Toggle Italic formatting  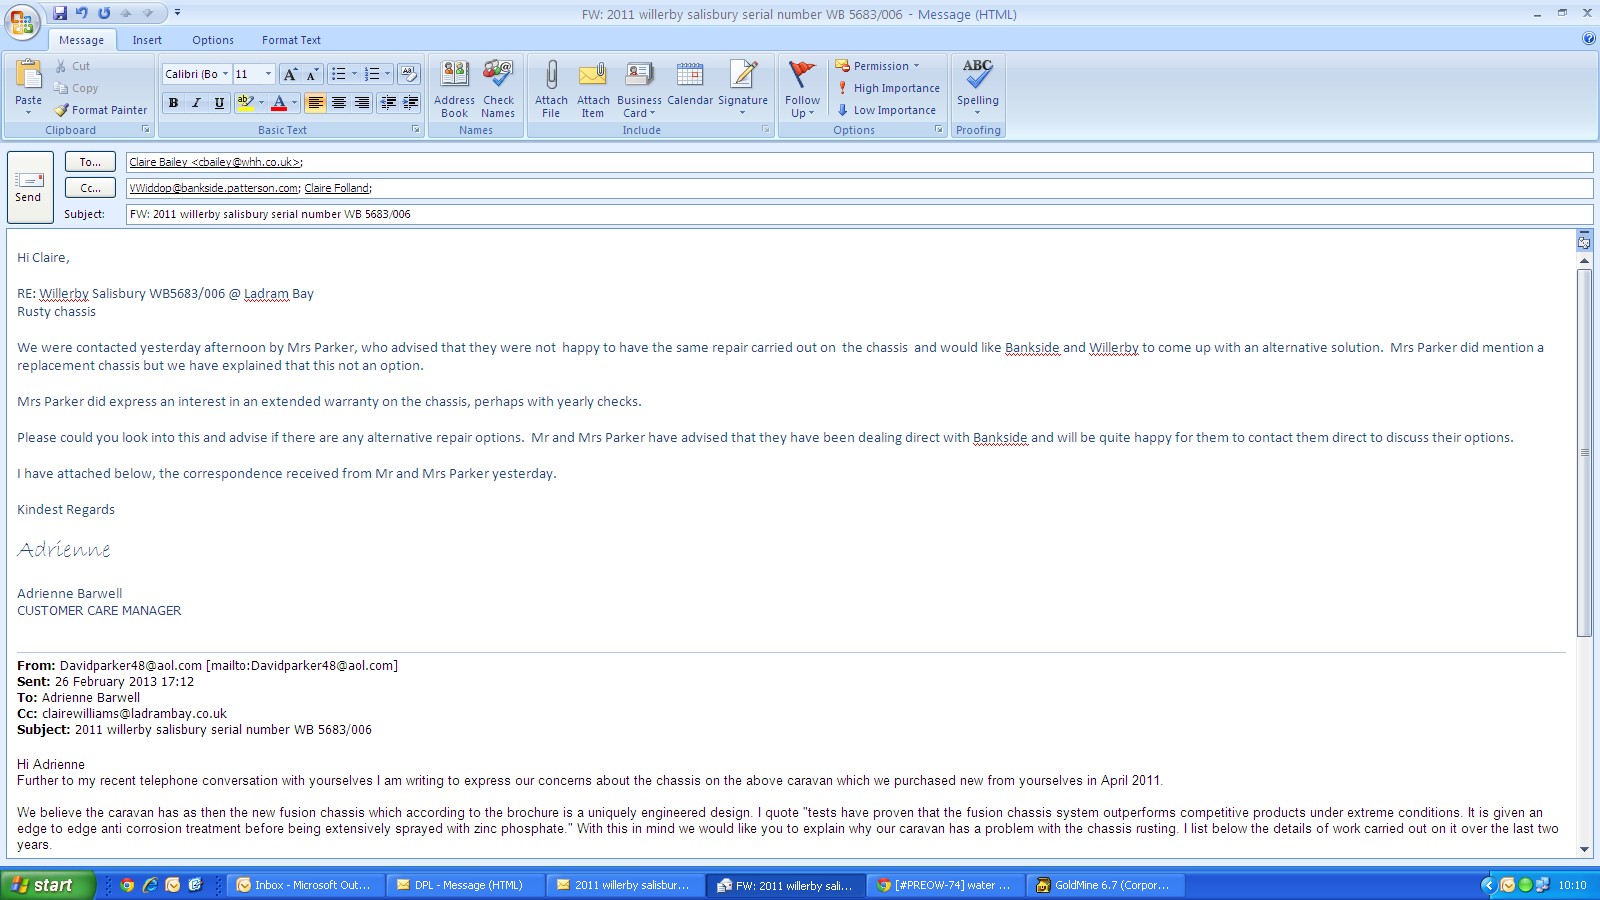click(x=196, y=103)
